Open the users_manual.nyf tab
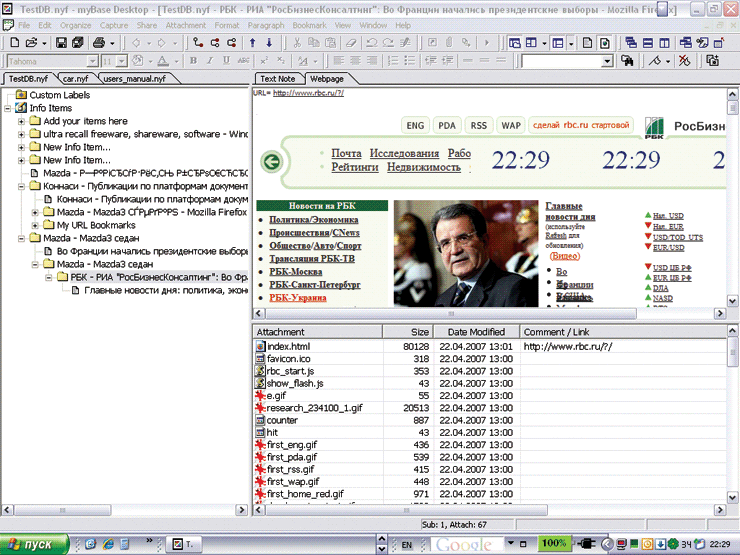 tap(134, 79)
